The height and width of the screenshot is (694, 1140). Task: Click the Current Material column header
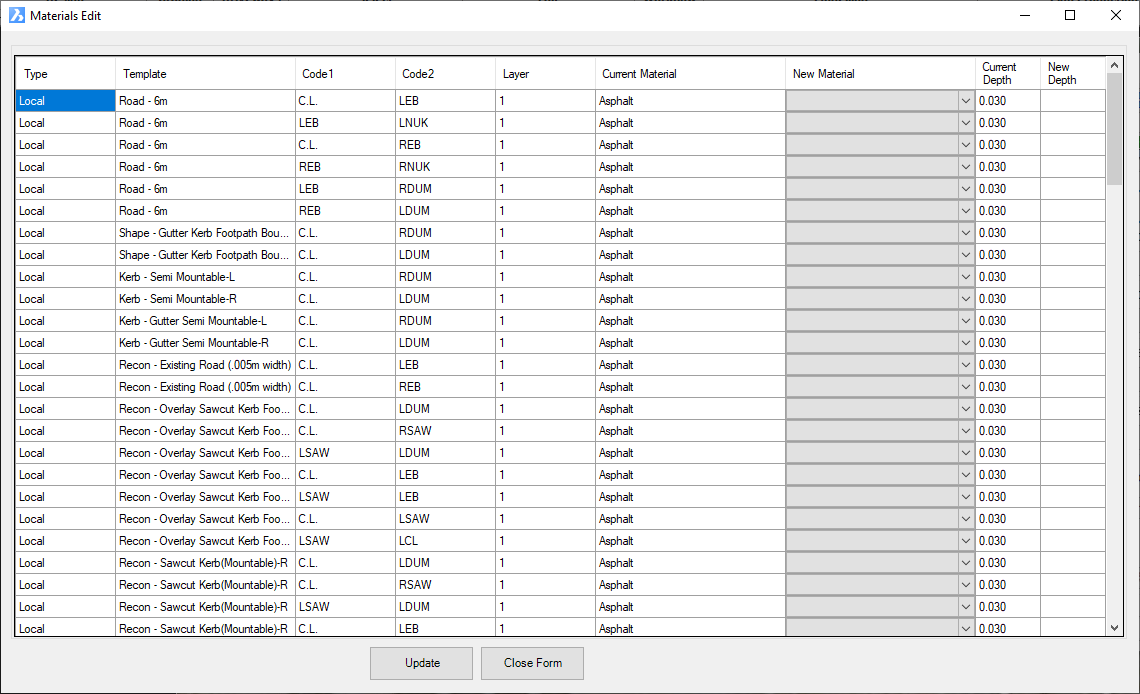[x=690, y=73]
